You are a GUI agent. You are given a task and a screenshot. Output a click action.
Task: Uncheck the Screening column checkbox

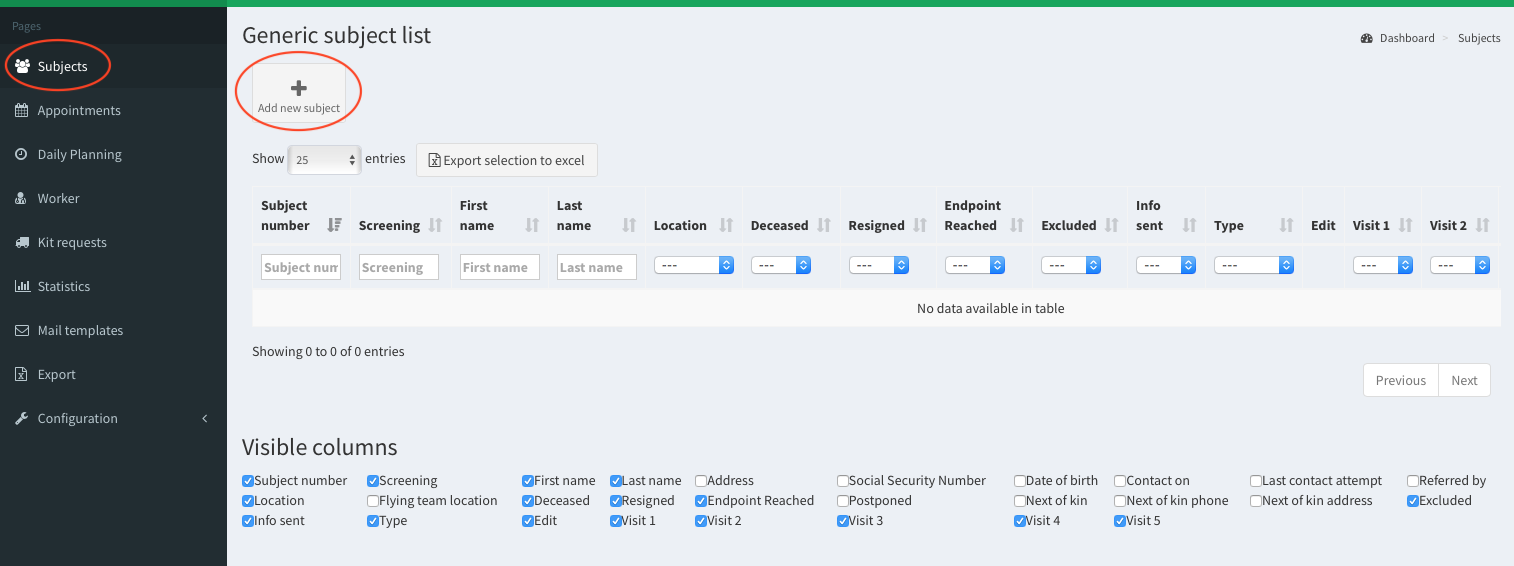[373, 481]
